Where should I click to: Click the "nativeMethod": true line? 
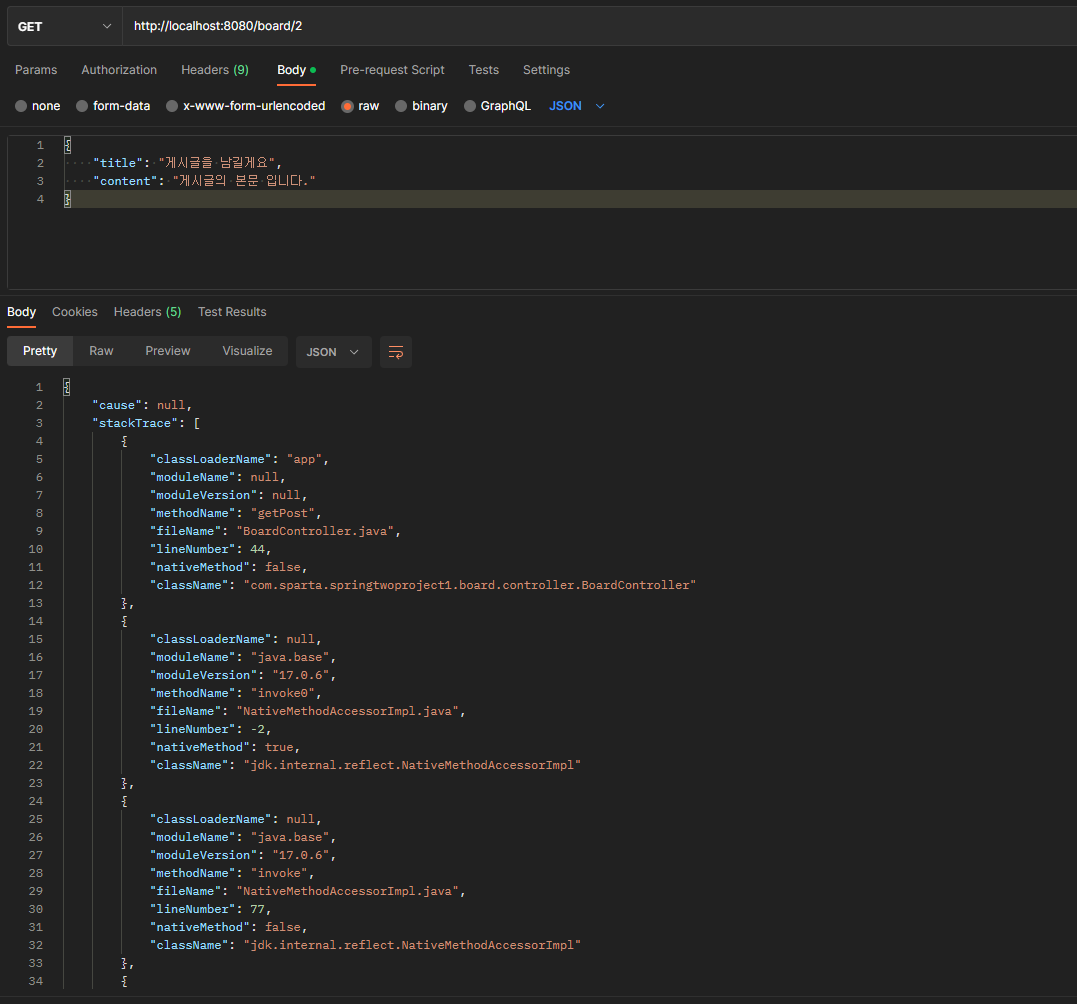tap(225, 747)
